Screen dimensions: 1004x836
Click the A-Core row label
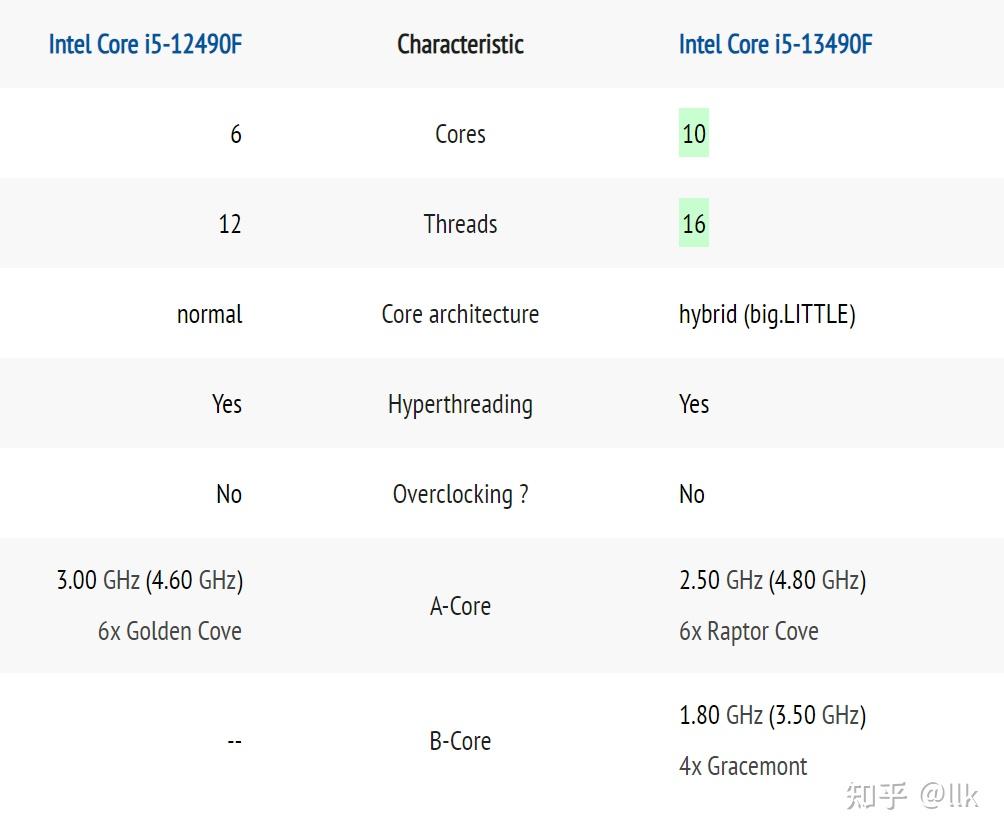[x=460, y=606]
